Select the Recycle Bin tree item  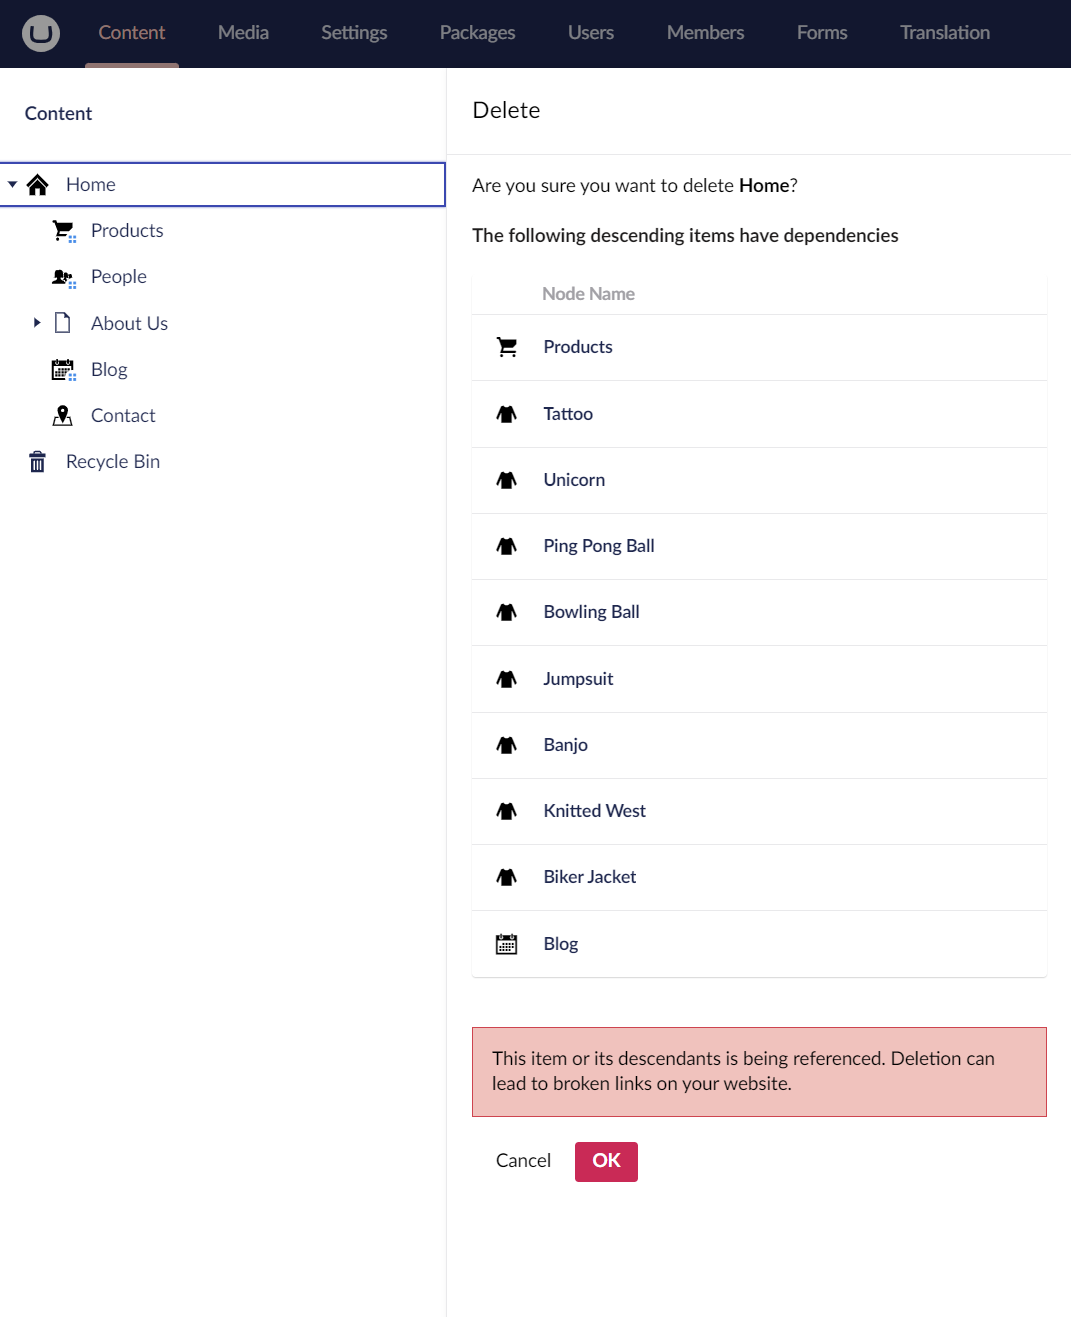112,461
